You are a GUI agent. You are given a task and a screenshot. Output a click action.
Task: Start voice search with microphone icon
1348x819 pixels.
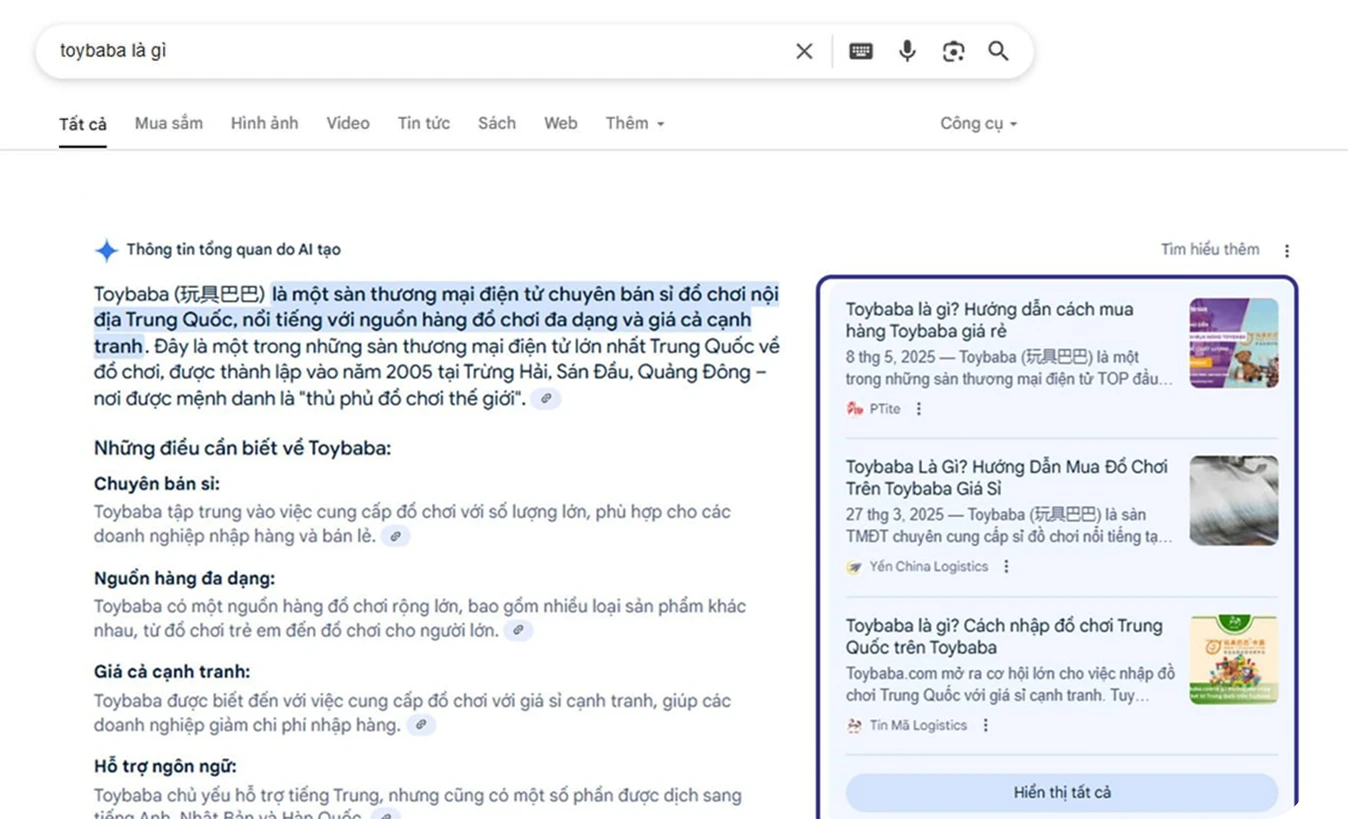907,51
